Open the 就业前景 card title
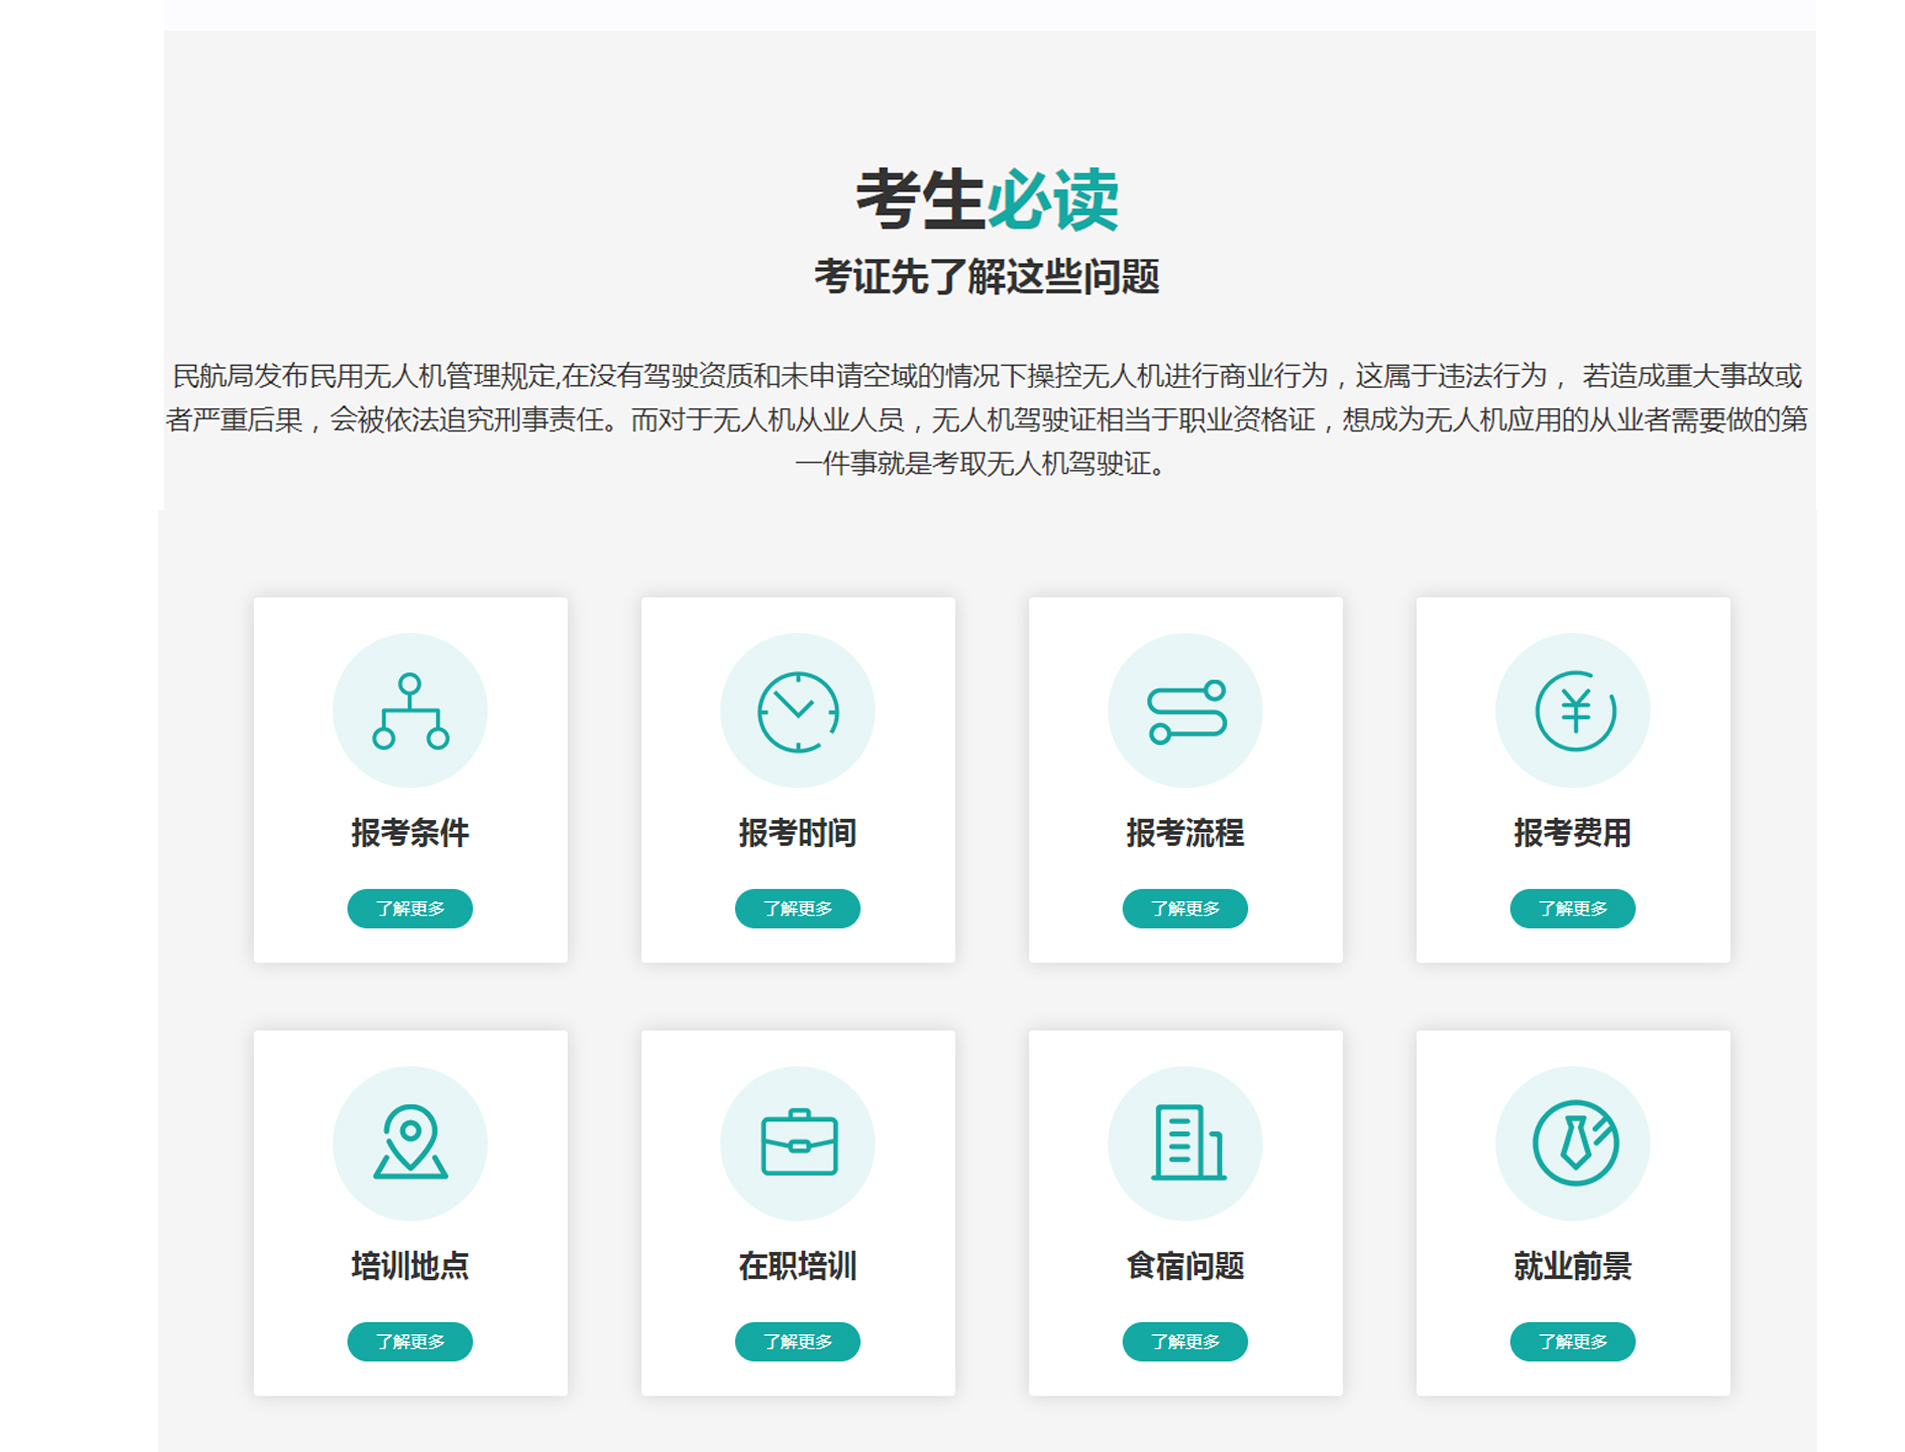The width and height of the screenshot is (1905, 1452). (1572, 1266)
